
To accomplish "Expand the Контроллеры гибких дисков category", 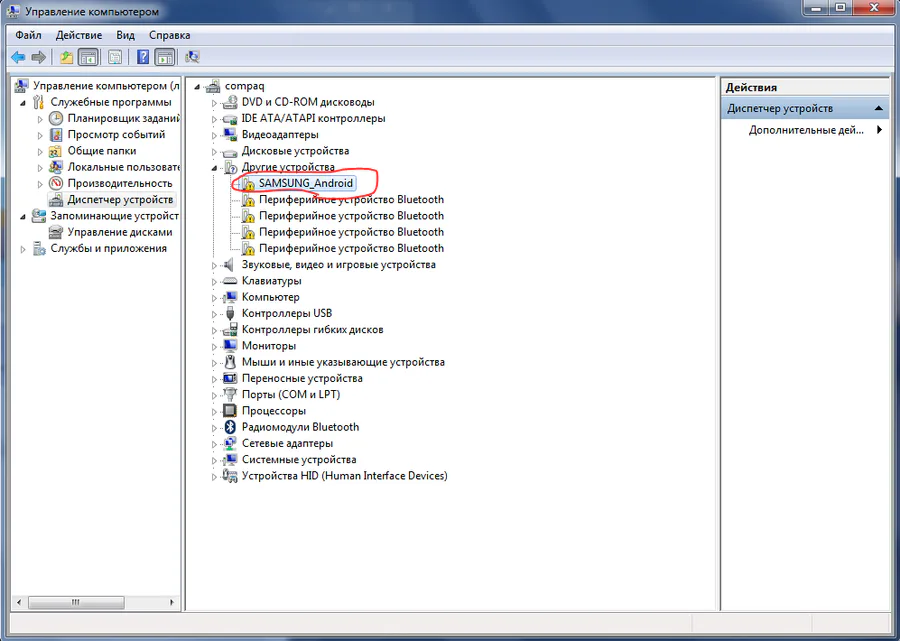I will coord(214,331).
